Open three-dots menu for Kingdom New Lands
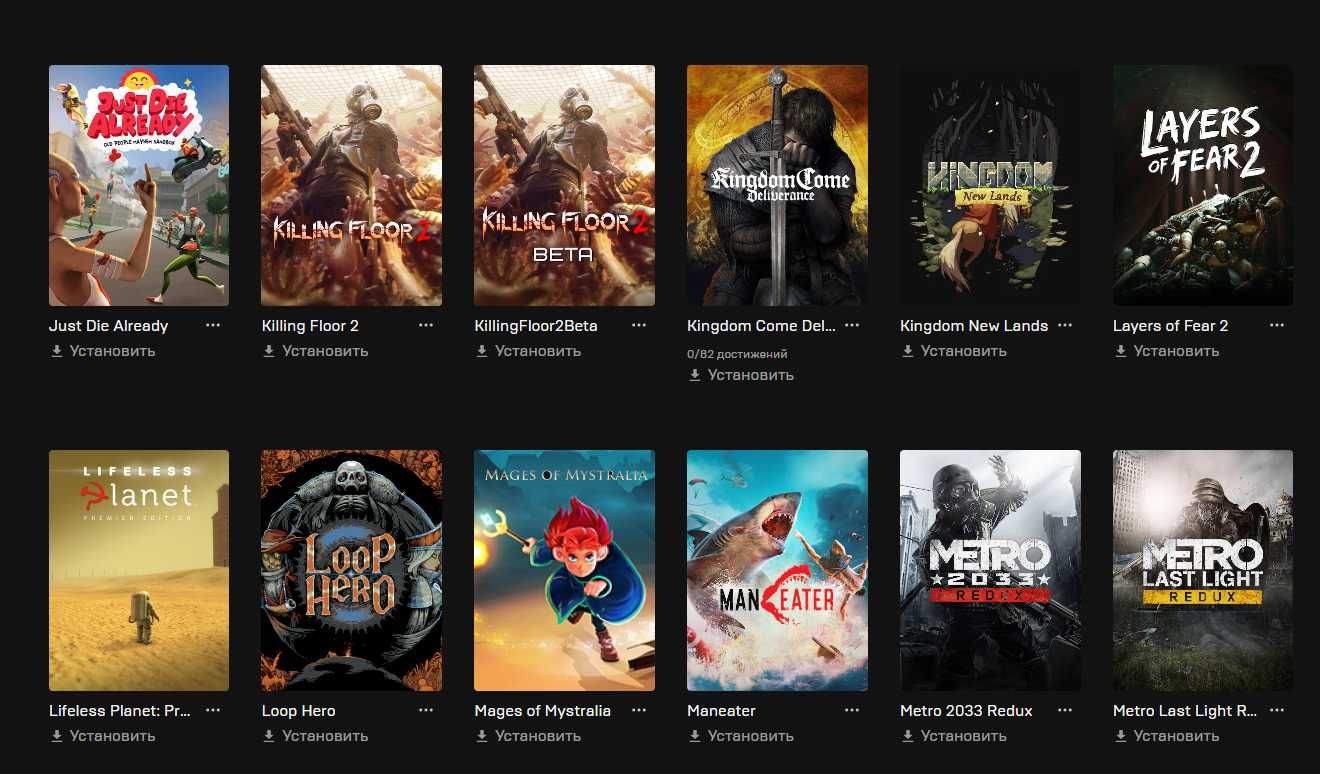This screenshot has height=774, width=1320. coord(1065,325)
